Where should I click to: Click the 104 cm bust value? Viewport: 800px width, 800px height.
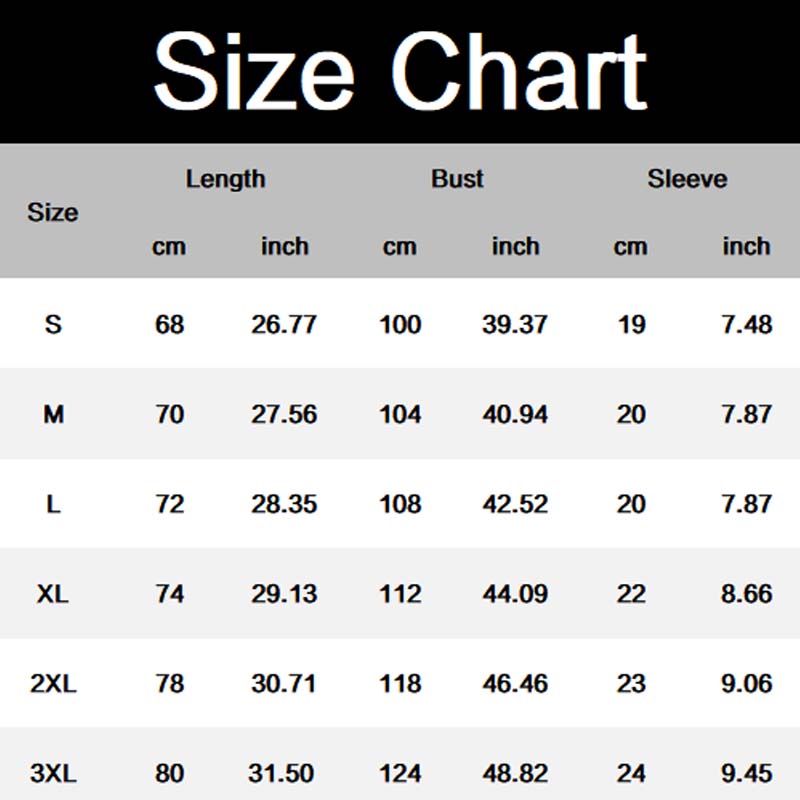[x=400, y=414]
